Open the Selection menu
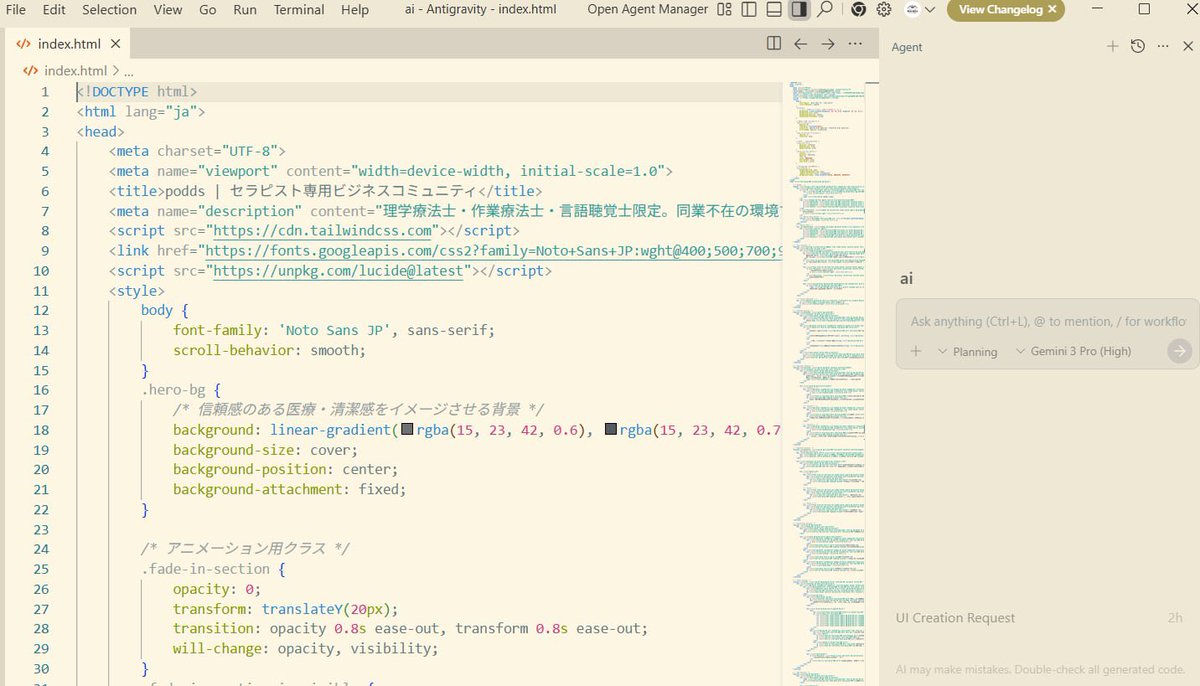Screen dimensions: 1200x686 pos(109,10)
